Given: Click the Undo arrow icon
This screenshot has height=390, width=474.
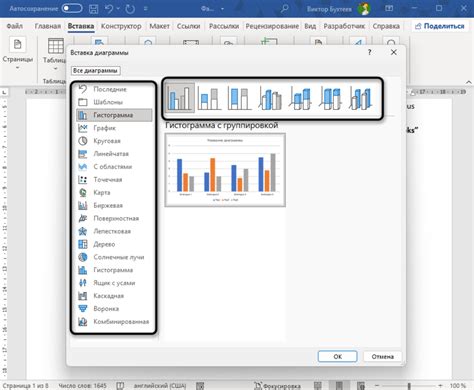Looking at the screenshot, I should (x=109, y=9).
